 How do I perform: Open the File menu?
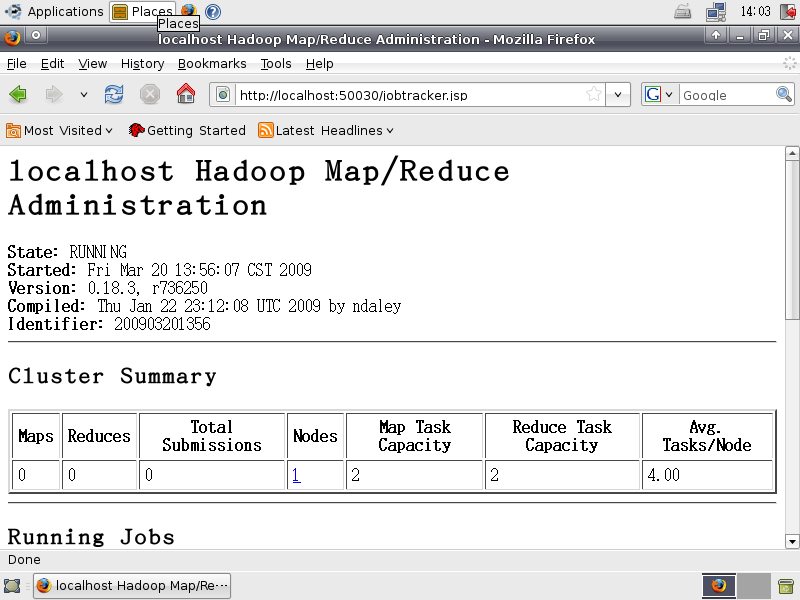coord(16,64)
